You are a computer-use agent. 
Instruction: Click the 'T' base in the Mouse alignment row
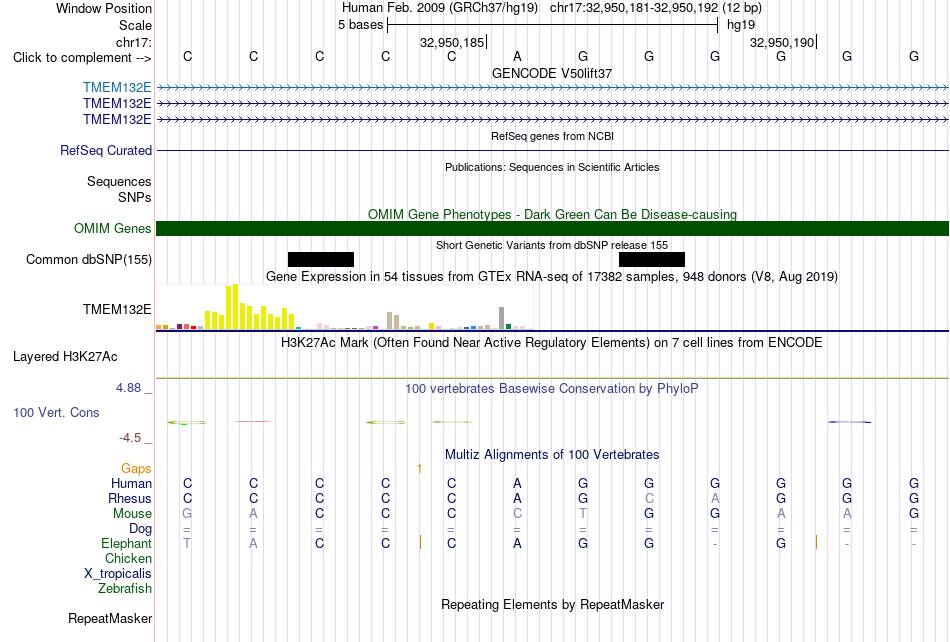coord(583,514)
